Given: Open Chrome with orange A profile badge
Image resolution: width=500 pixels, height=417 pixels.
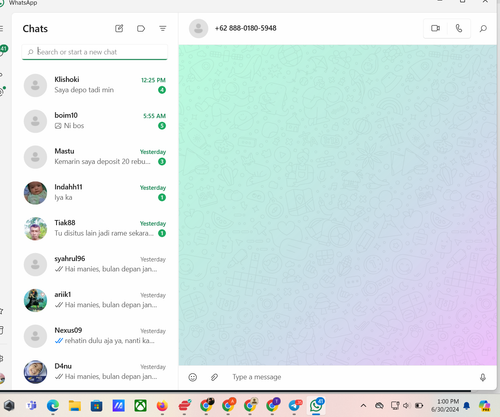Looking at the screenshot, I should [x=228, y=405].
